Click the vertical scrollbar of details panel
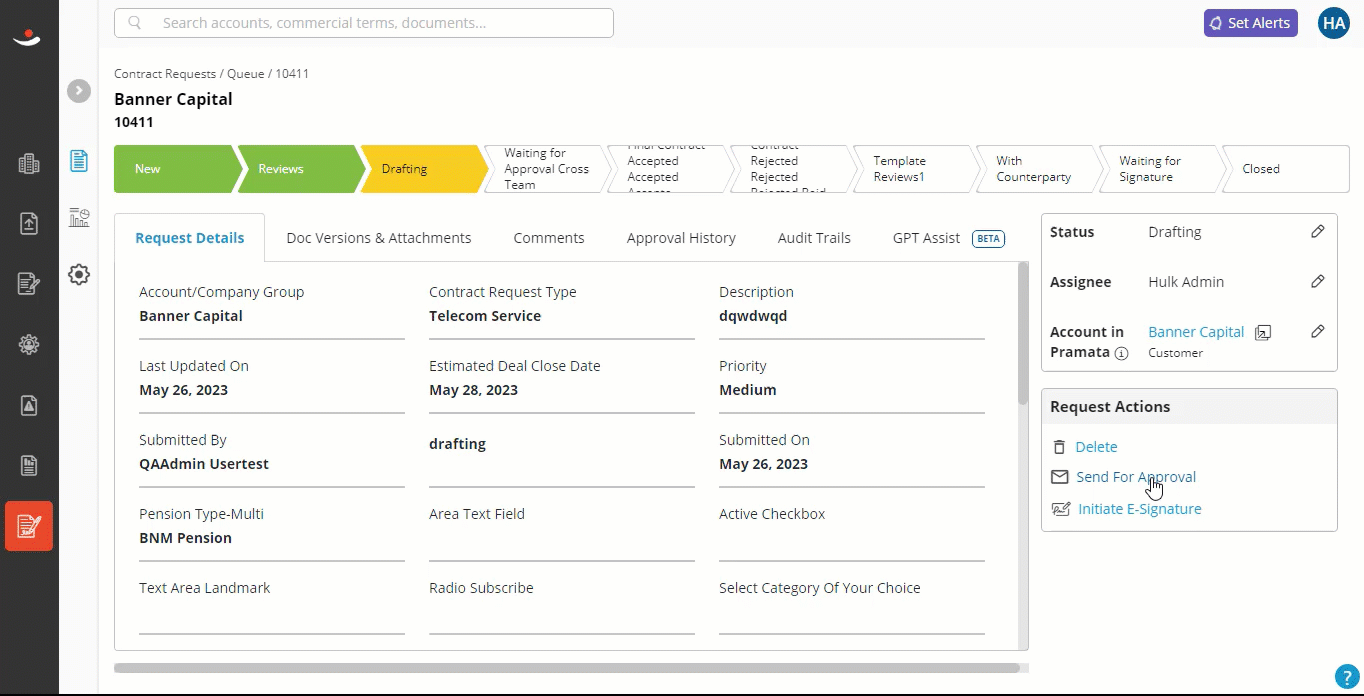Screen dimensions: 1364x696 point(1023,334)
